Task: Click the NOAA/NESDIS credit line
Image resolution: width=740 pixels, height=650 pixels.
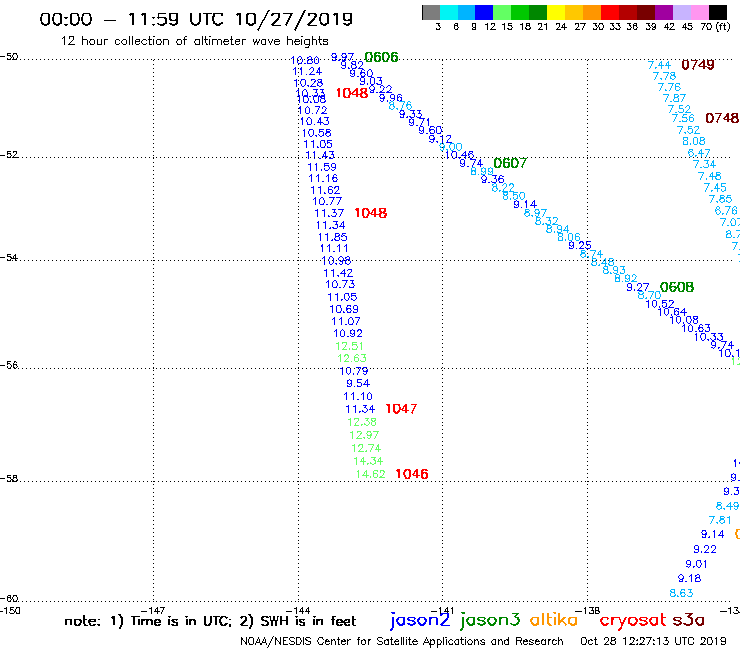Action: tap(402, 642)
